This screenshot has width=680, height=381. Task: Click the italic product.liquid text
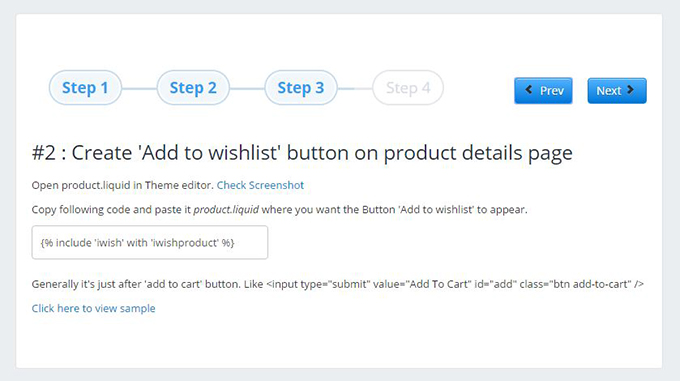pyautogui.click(x=226, y=210)
